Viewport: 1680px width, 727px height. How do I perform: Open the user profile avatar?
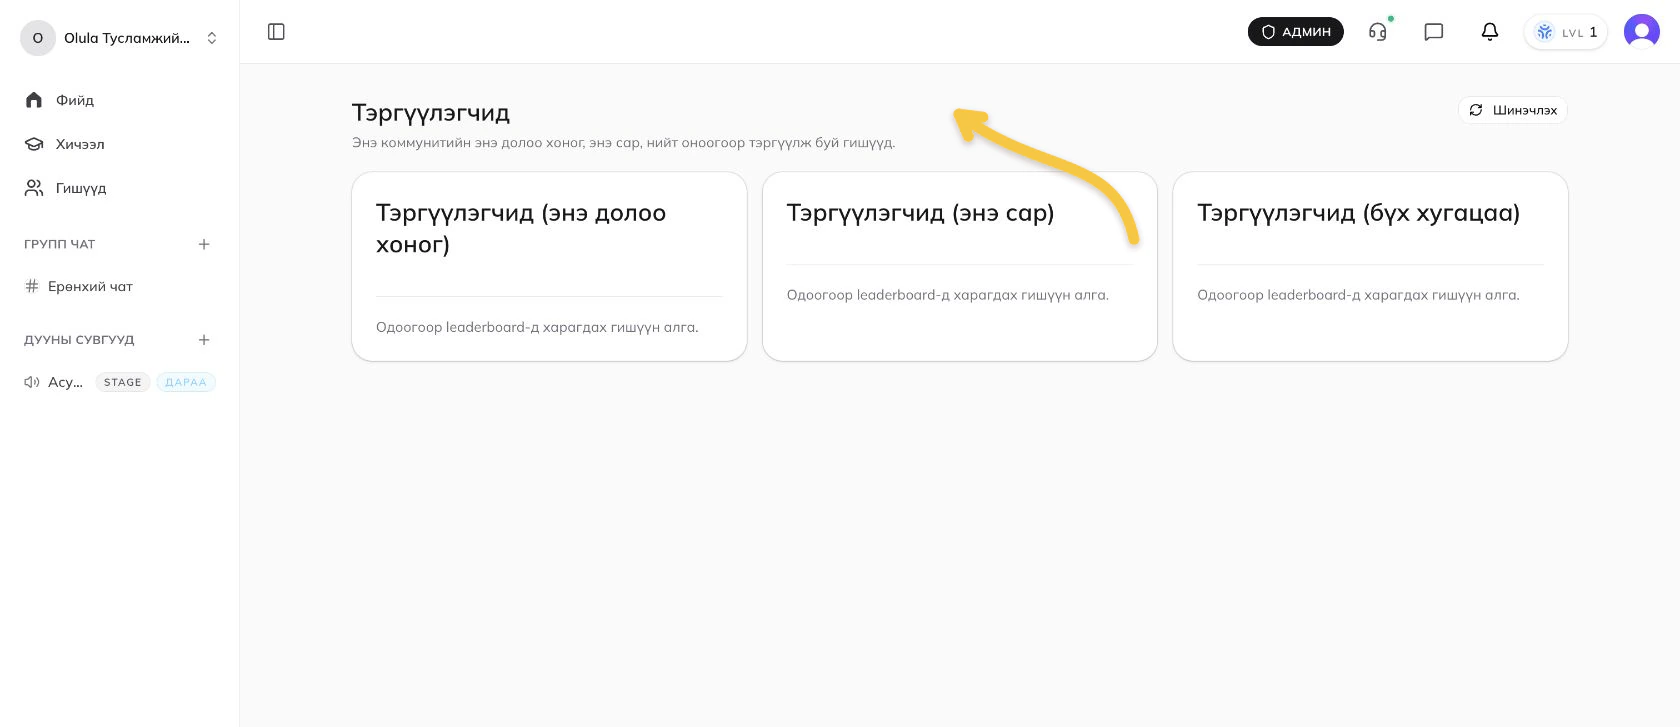point(1642,32)
